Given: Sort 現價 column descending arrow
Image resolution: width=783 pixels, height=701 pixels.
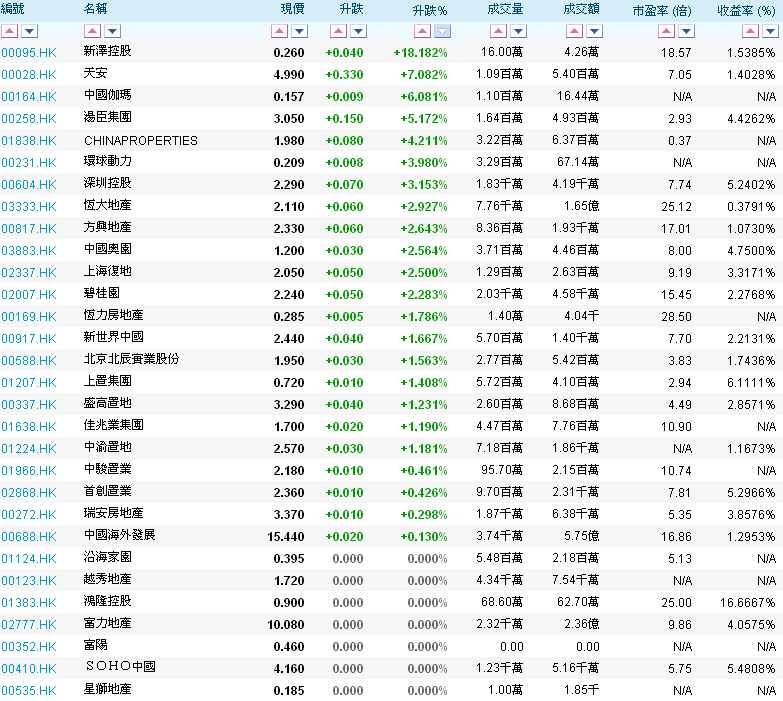Looking at the screenshot, I should click(299, 31).
